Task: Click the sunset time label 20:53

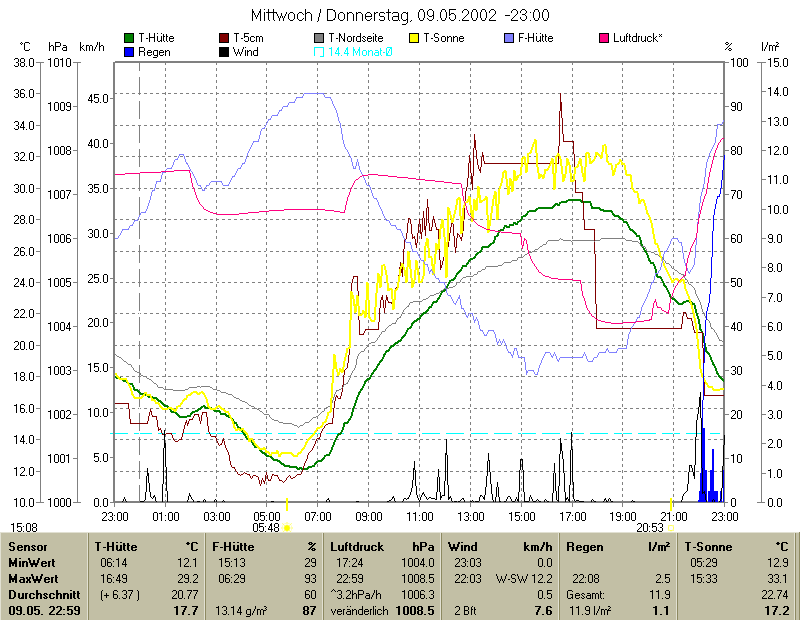Action: pos(650,527)
